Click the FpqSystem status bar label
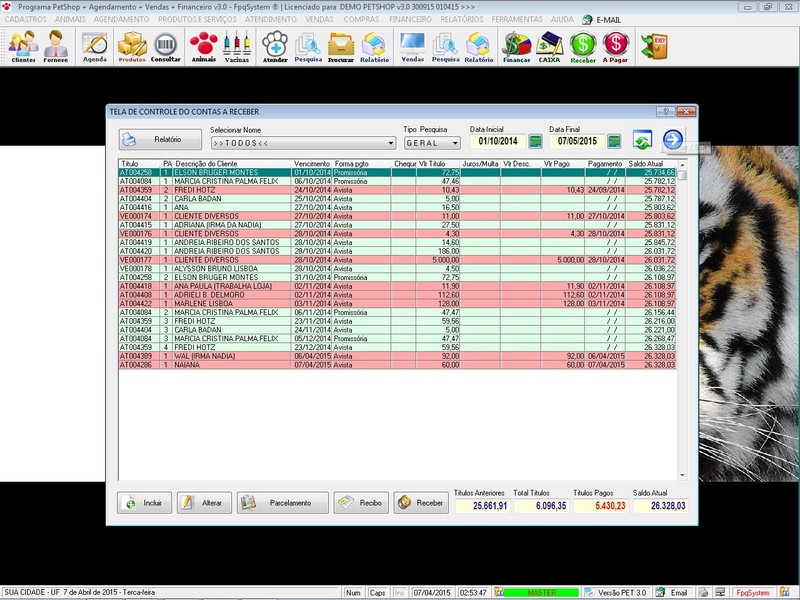Image resolution: width=800 pixels, height=600 pixels. (752, 593)
